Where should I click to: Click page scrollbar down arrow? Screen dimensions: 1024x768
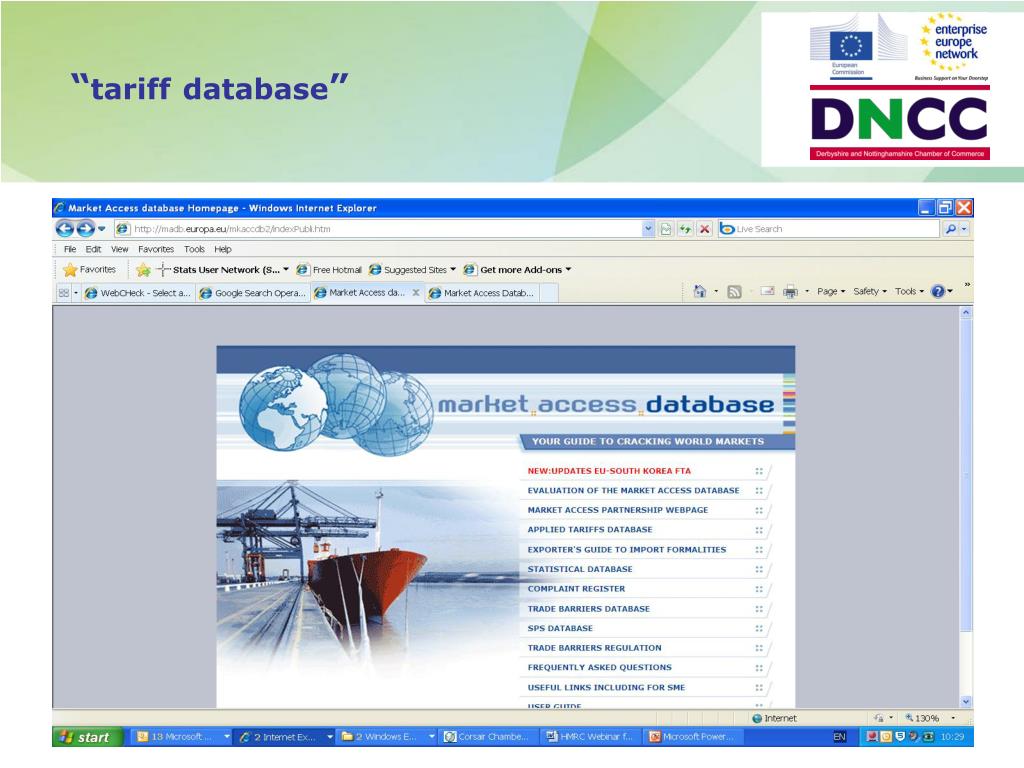(966, 702)
